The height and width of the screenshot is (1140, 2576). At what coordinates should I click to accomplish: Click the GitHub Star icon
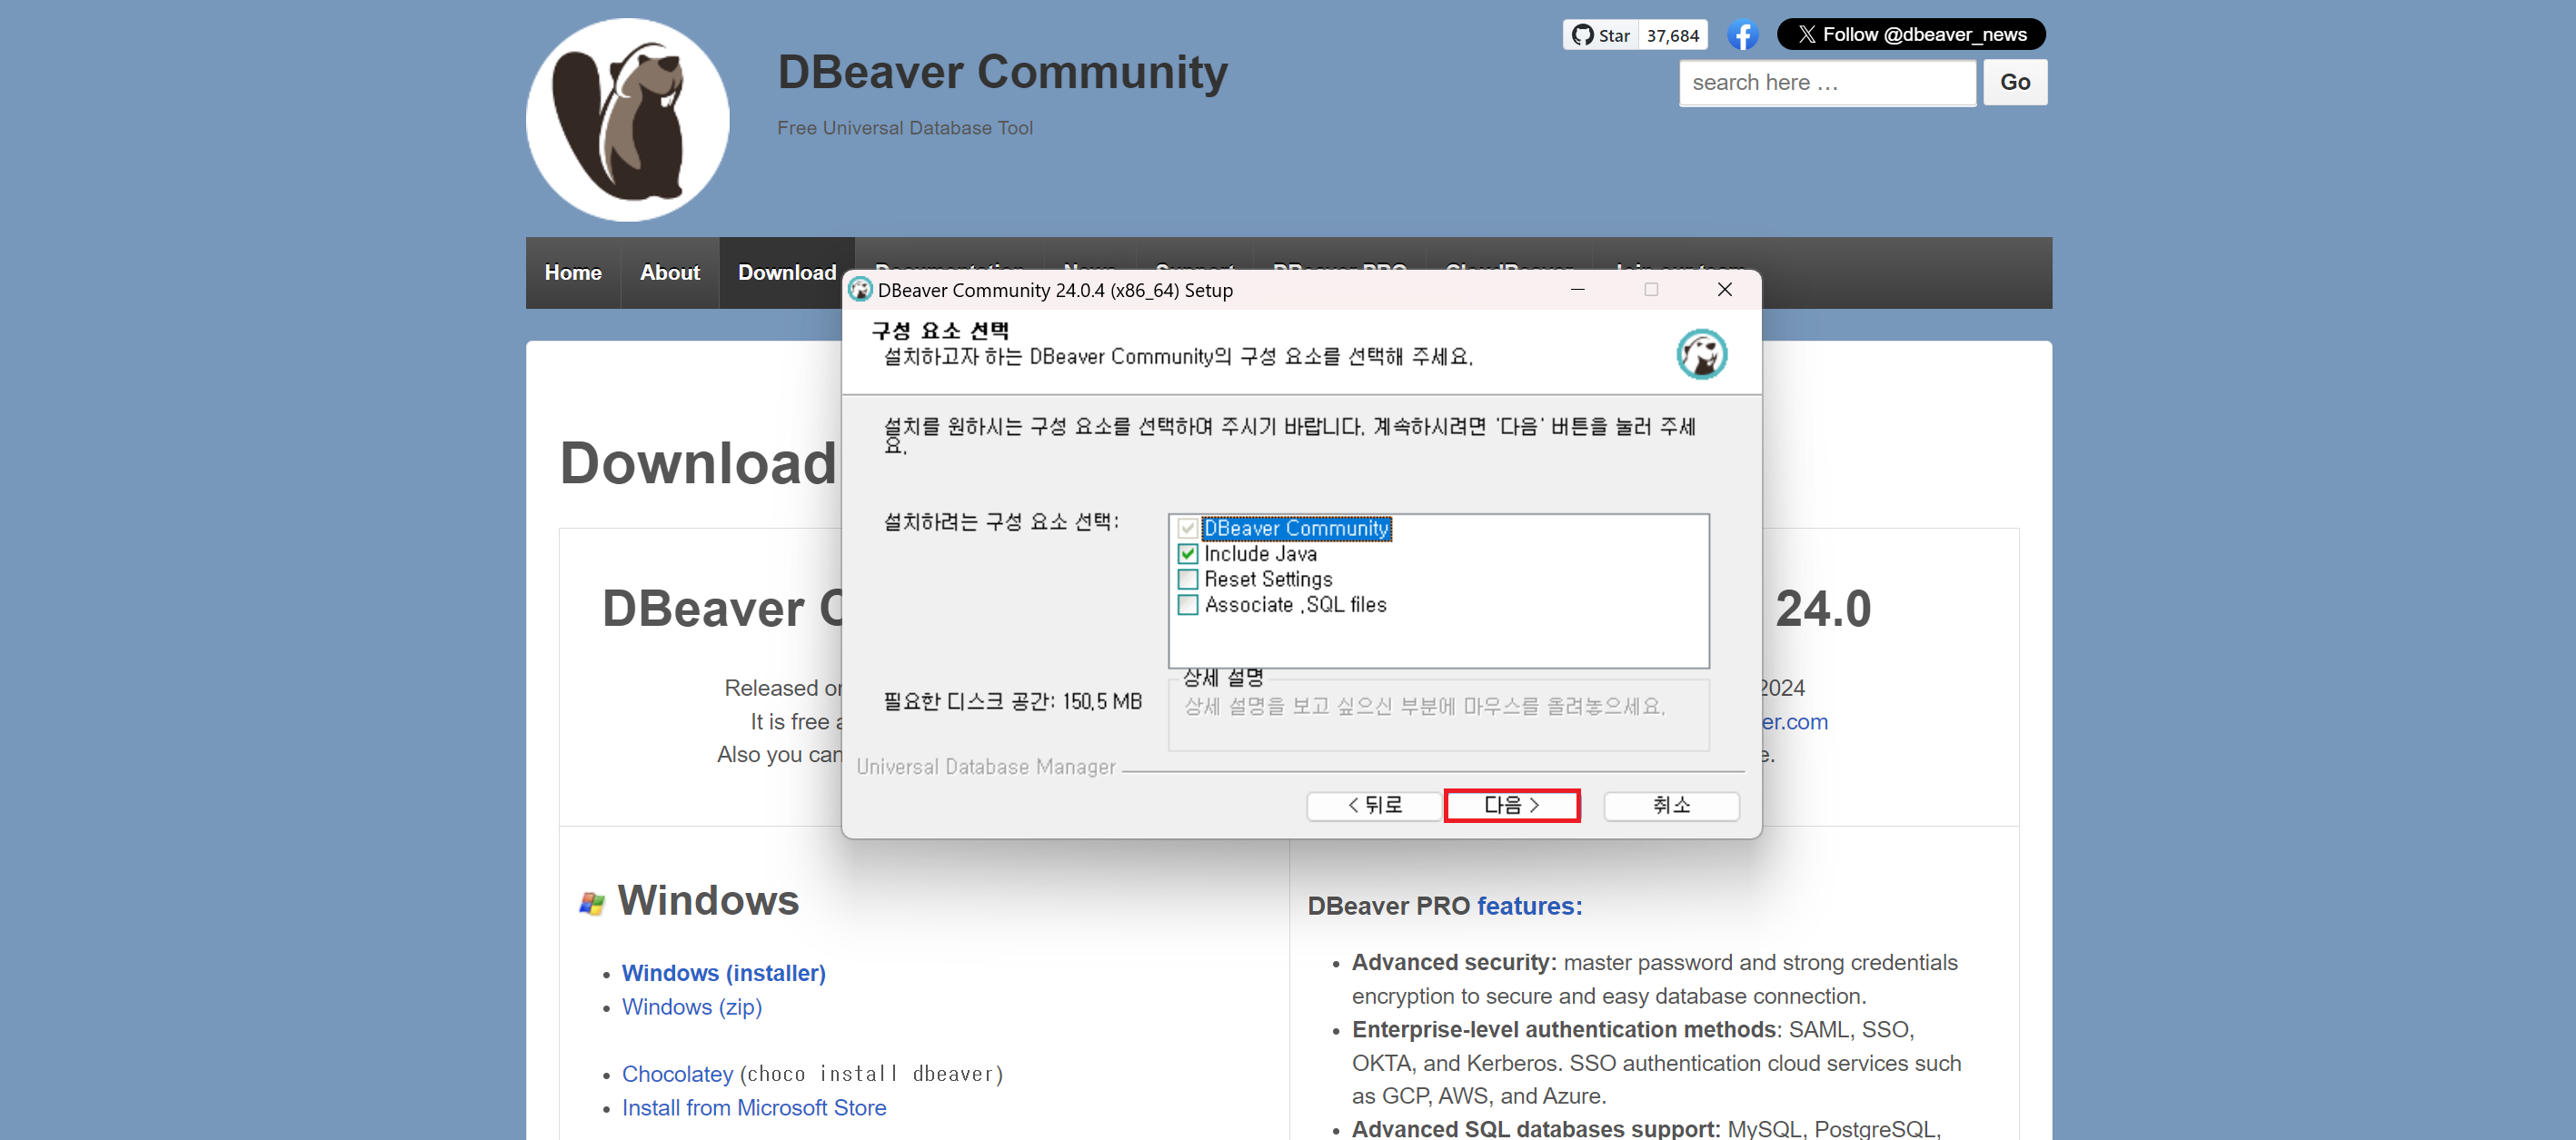point(1586,34)
